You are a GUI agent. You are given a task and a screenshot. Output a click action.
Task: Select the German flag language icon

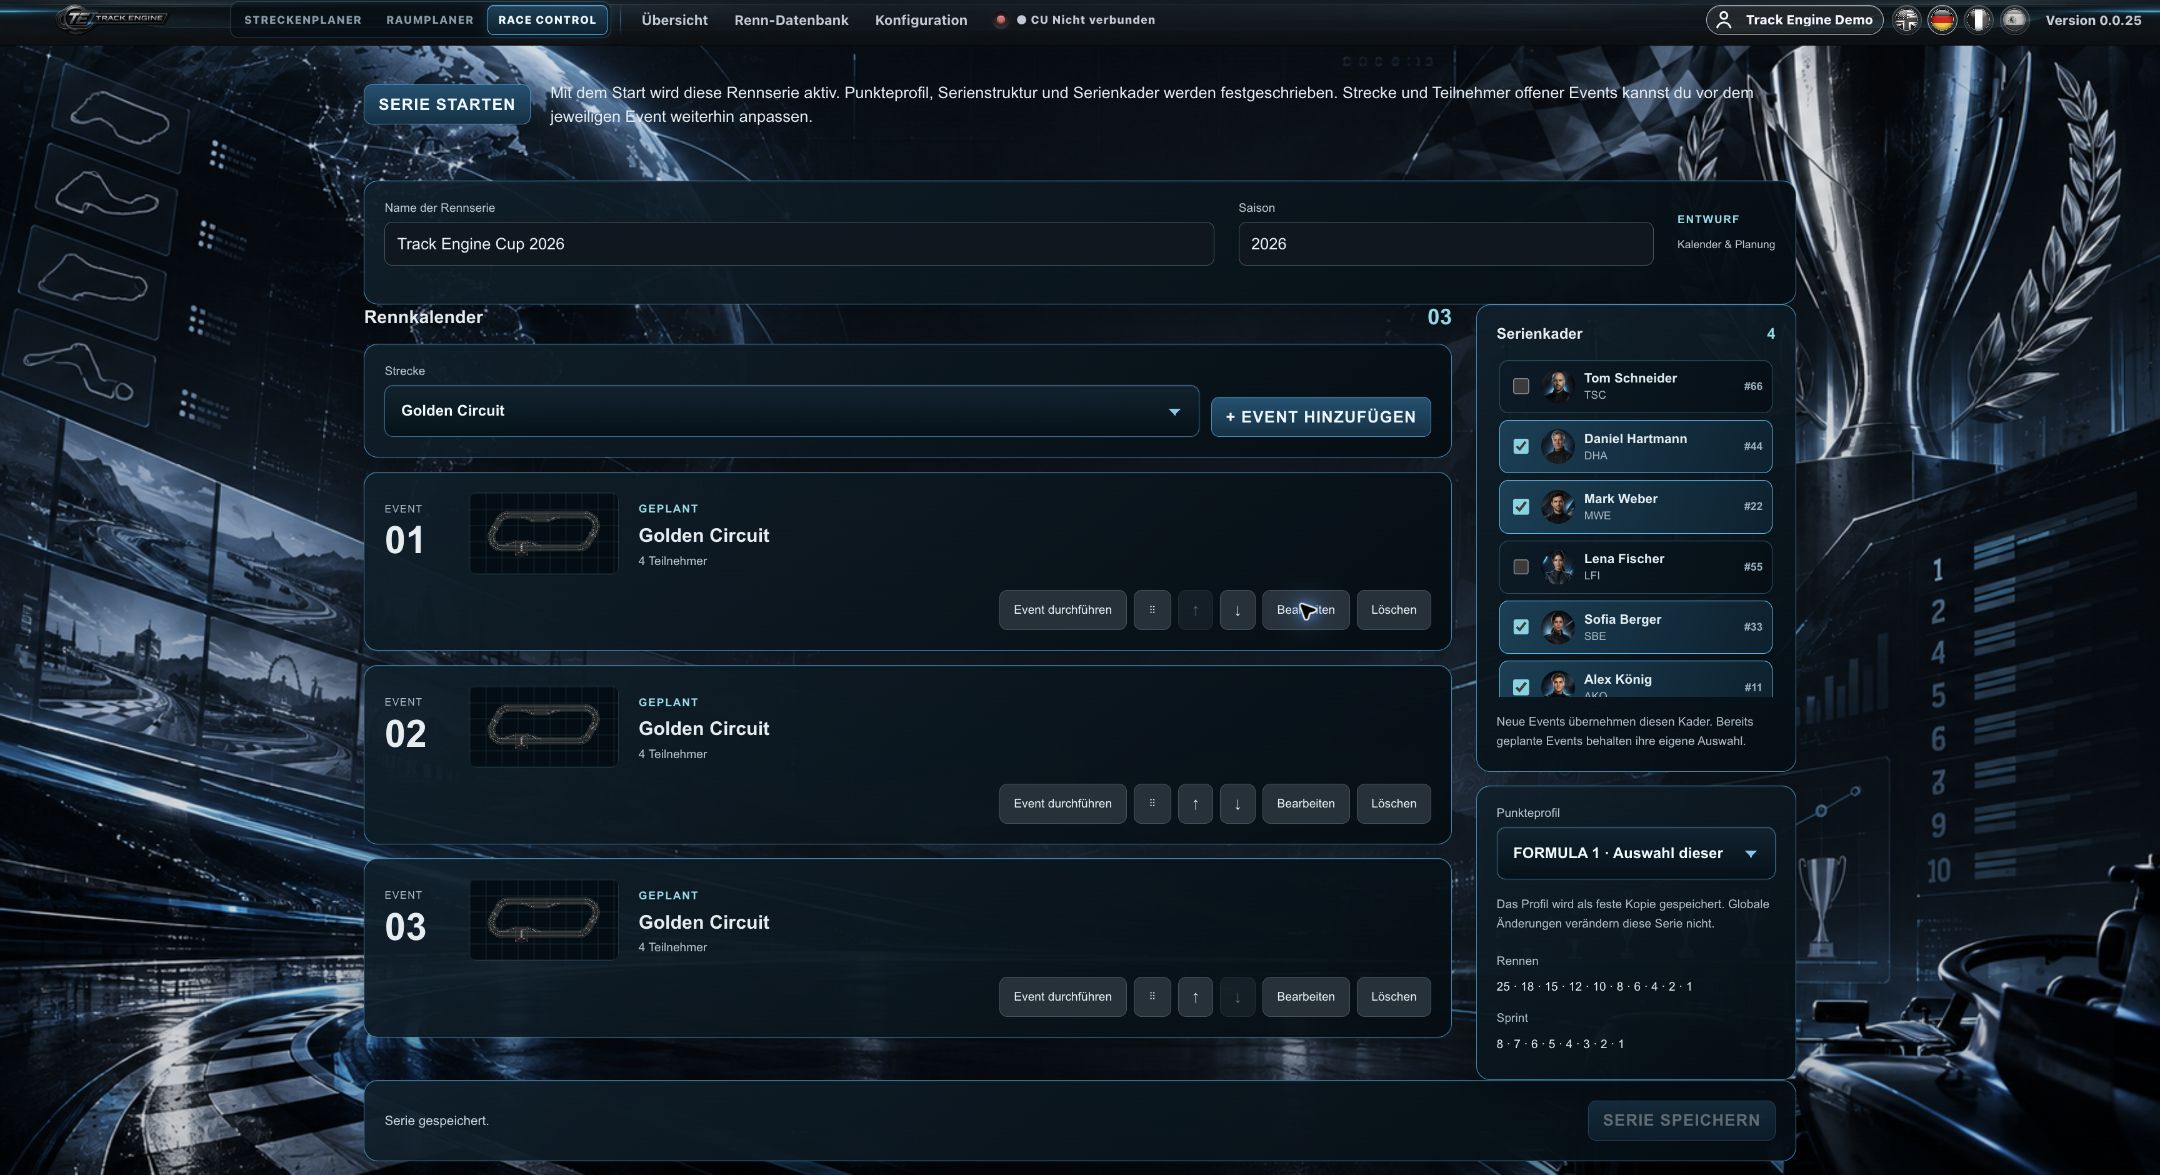[x=1942, y=20]
